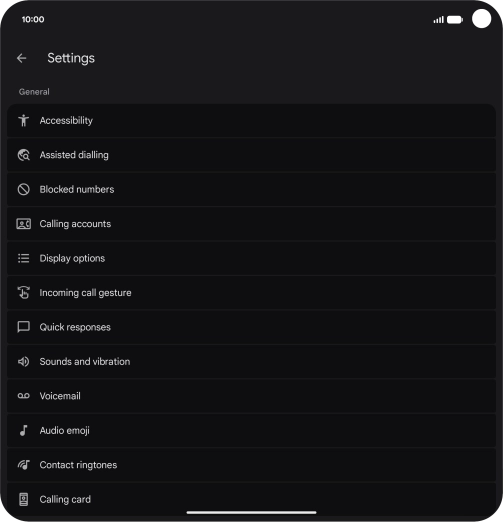Viewport: 503px width, 522px height.
Task: Tap the Display options list icon
Action: coord(24,258)
